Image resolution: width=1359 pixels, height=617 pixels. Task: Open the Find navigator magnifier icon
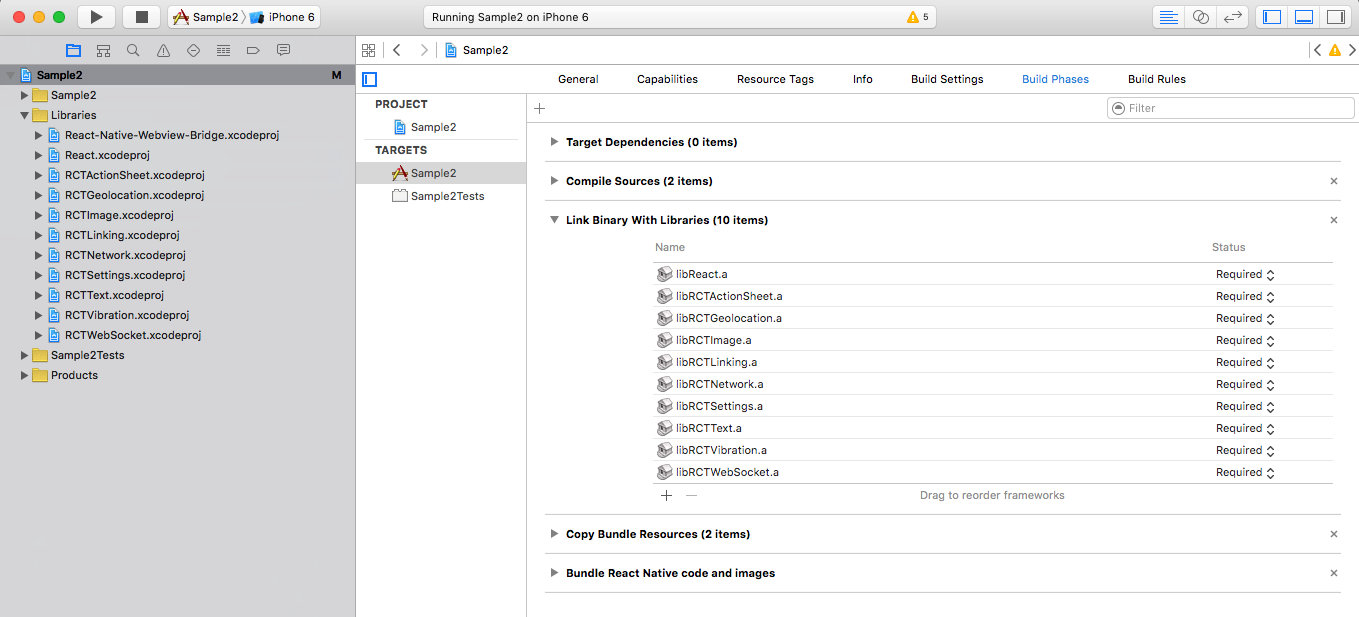(x=133, y=51)
